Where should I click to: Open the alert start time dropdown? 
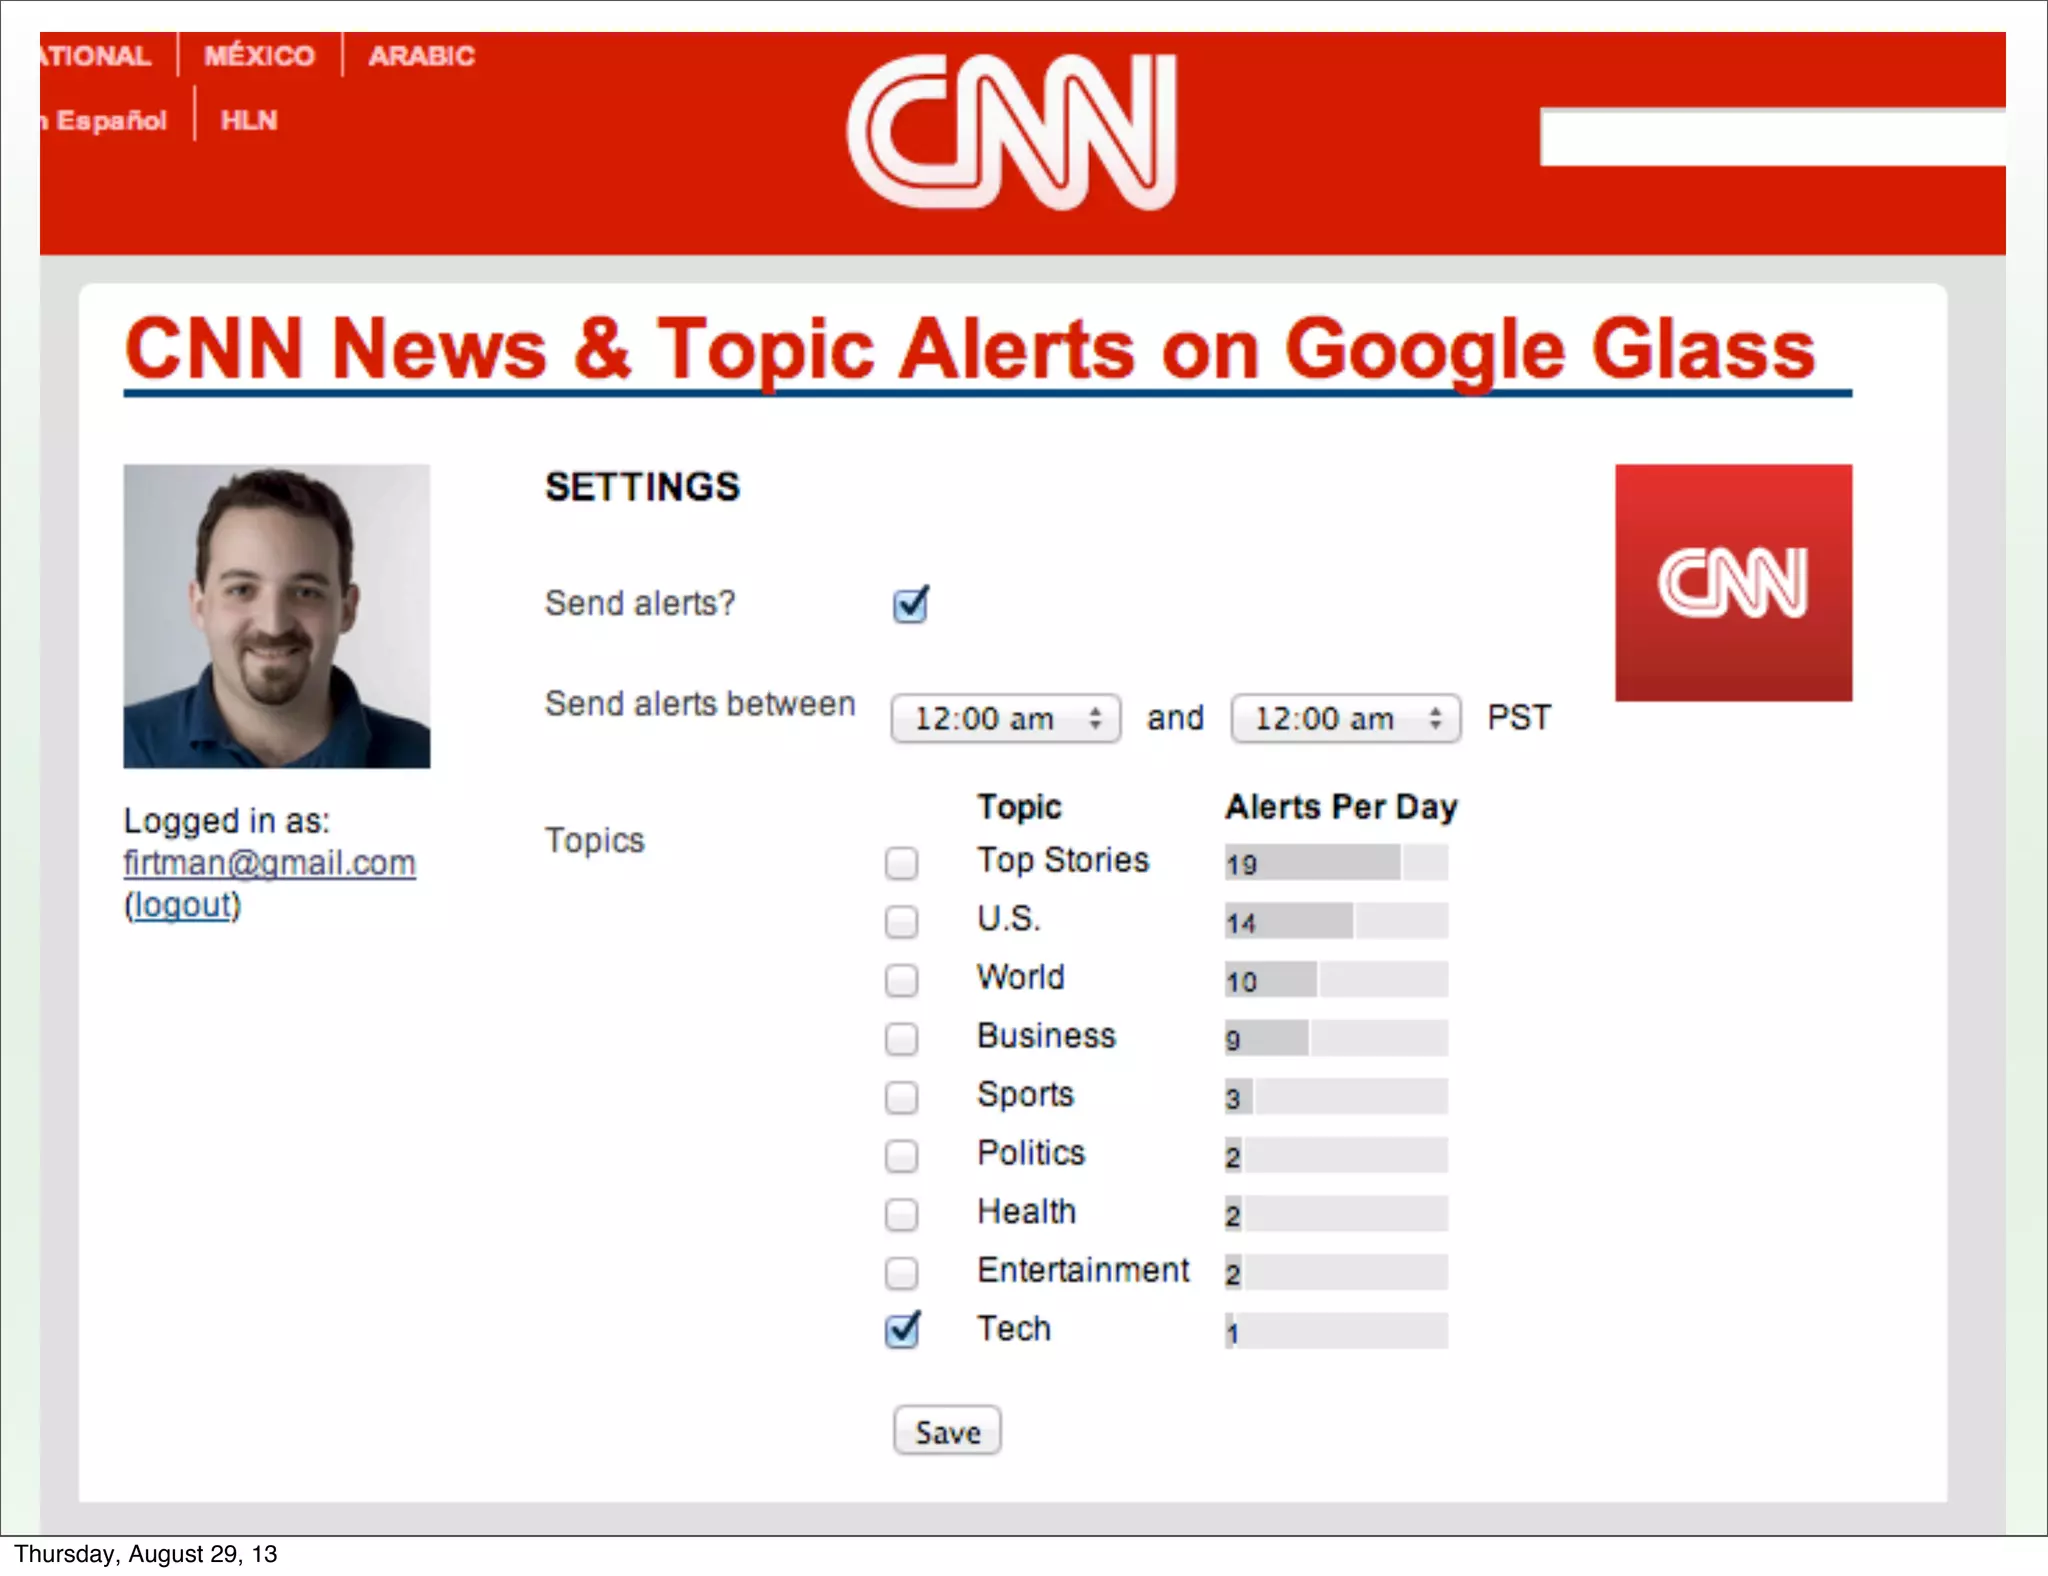[x=1004, y=719]
